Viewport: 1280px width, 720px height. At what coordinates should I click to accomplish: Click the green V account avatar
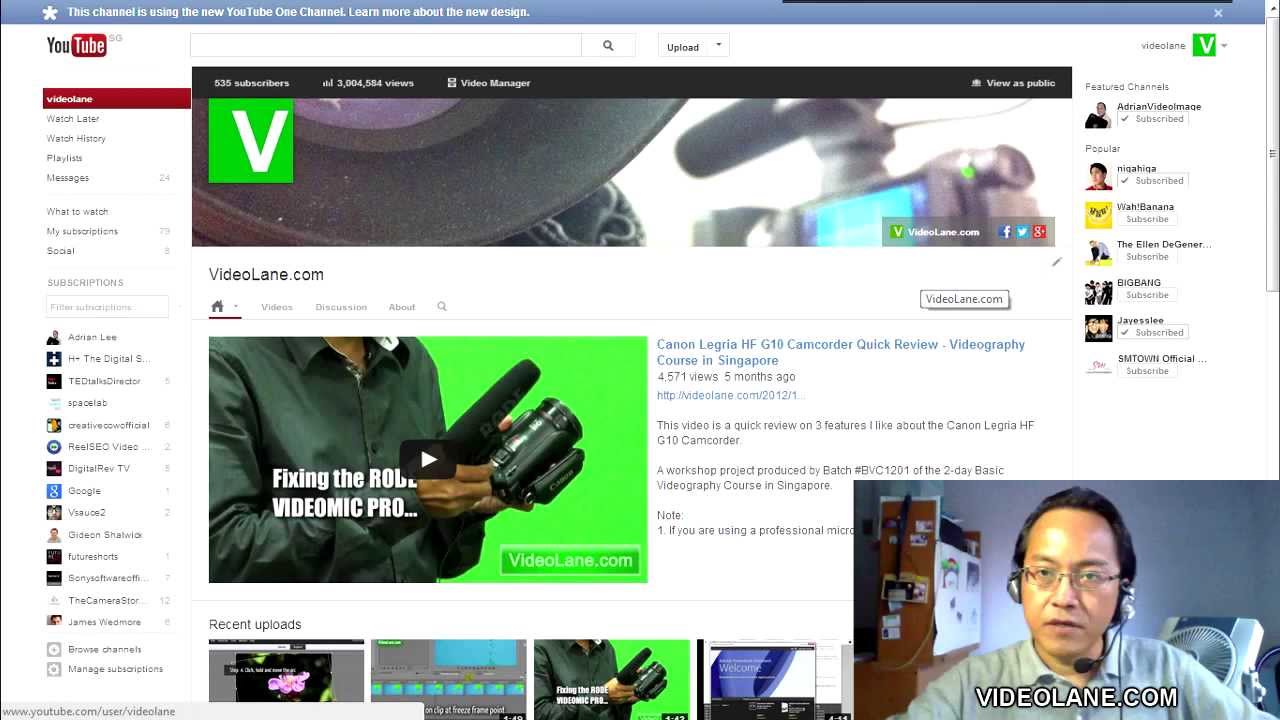tap(1204, 45)
